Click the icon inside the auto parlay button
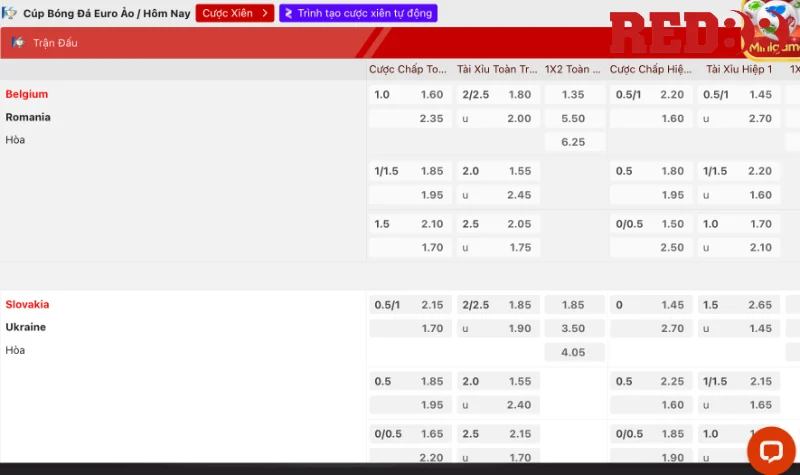This screenshot has height=475, width=800. 289,13
